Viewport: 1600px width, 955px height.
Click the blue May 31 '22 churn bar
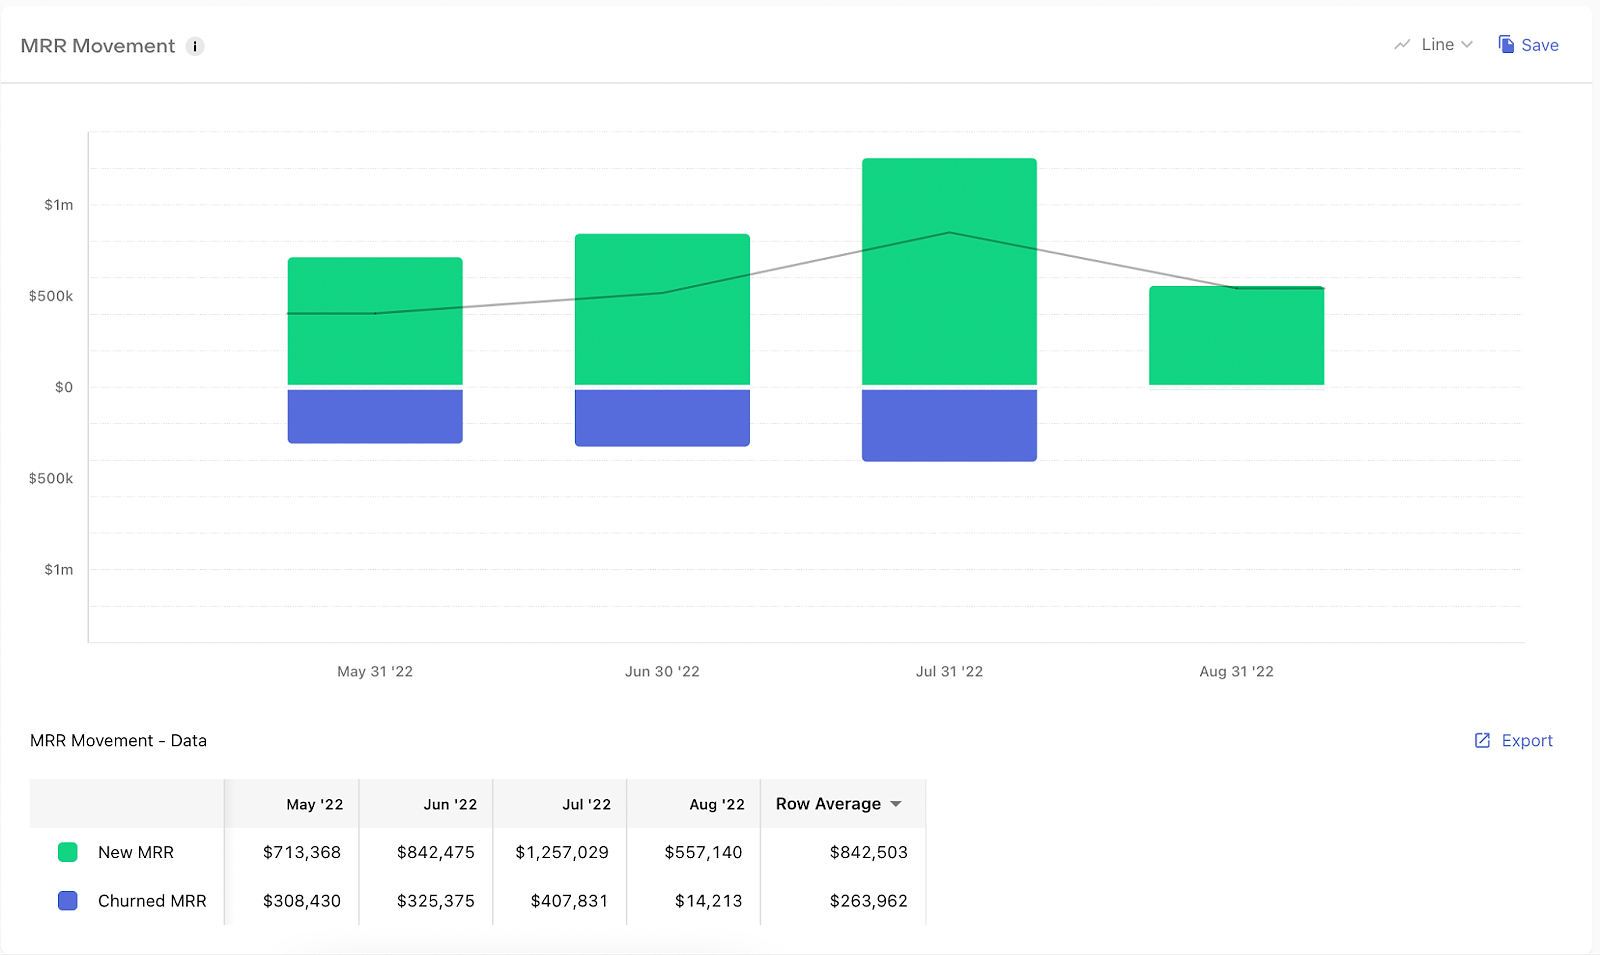pos(375,416)
